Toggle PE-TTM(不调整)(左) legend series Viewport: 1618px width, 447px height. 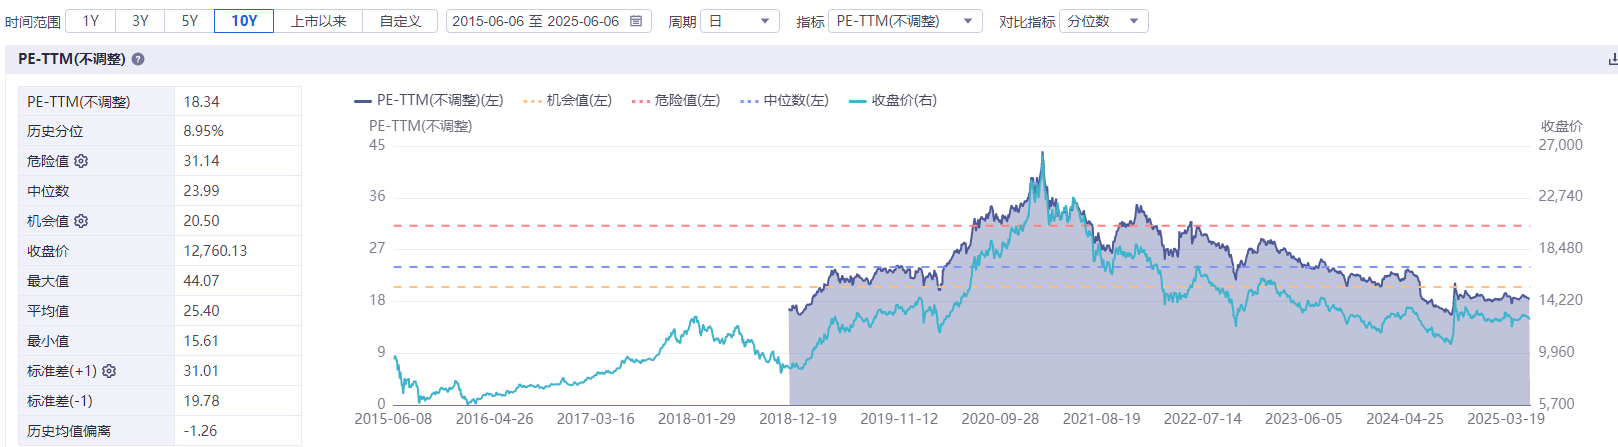(429, 100)
